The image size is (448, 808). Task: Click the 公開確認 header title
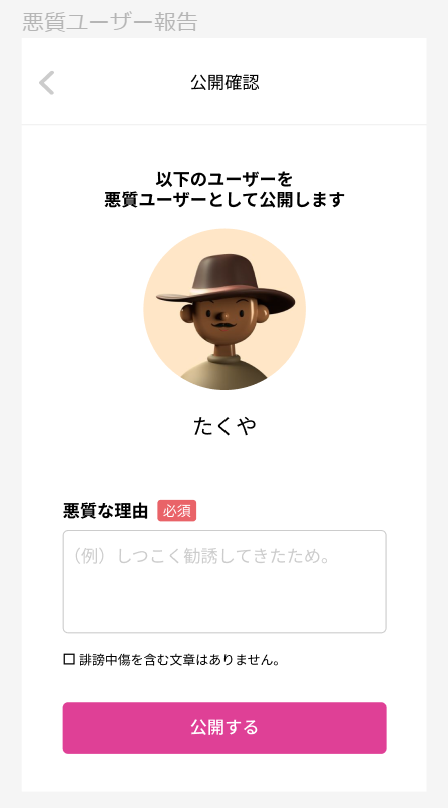pyautogui.click(x=225, y=82)
